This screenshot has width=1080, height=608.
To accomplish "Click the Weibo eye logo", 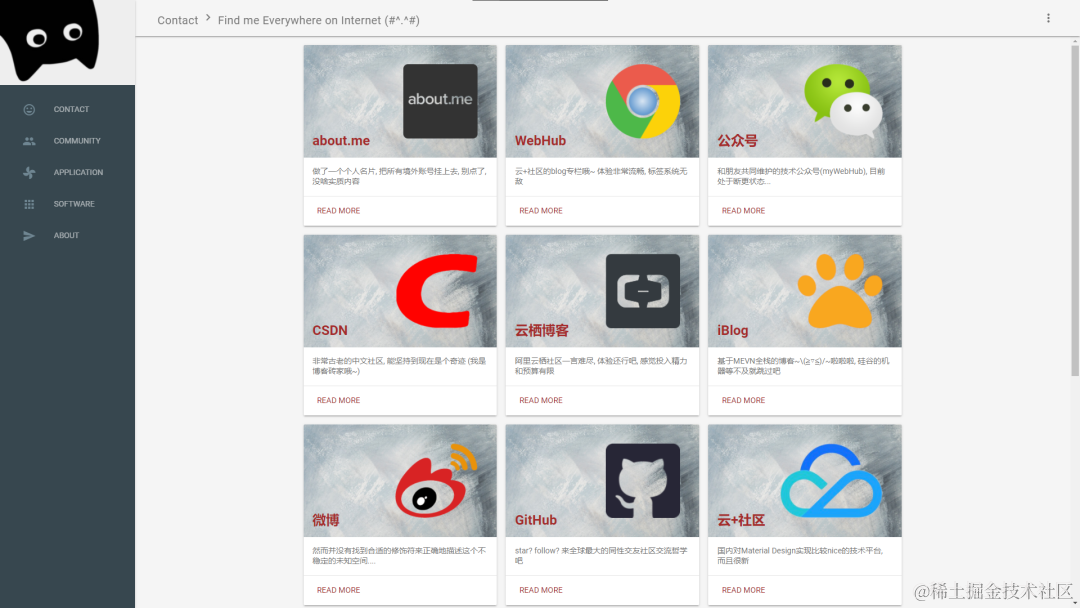I will click(436, 481).
